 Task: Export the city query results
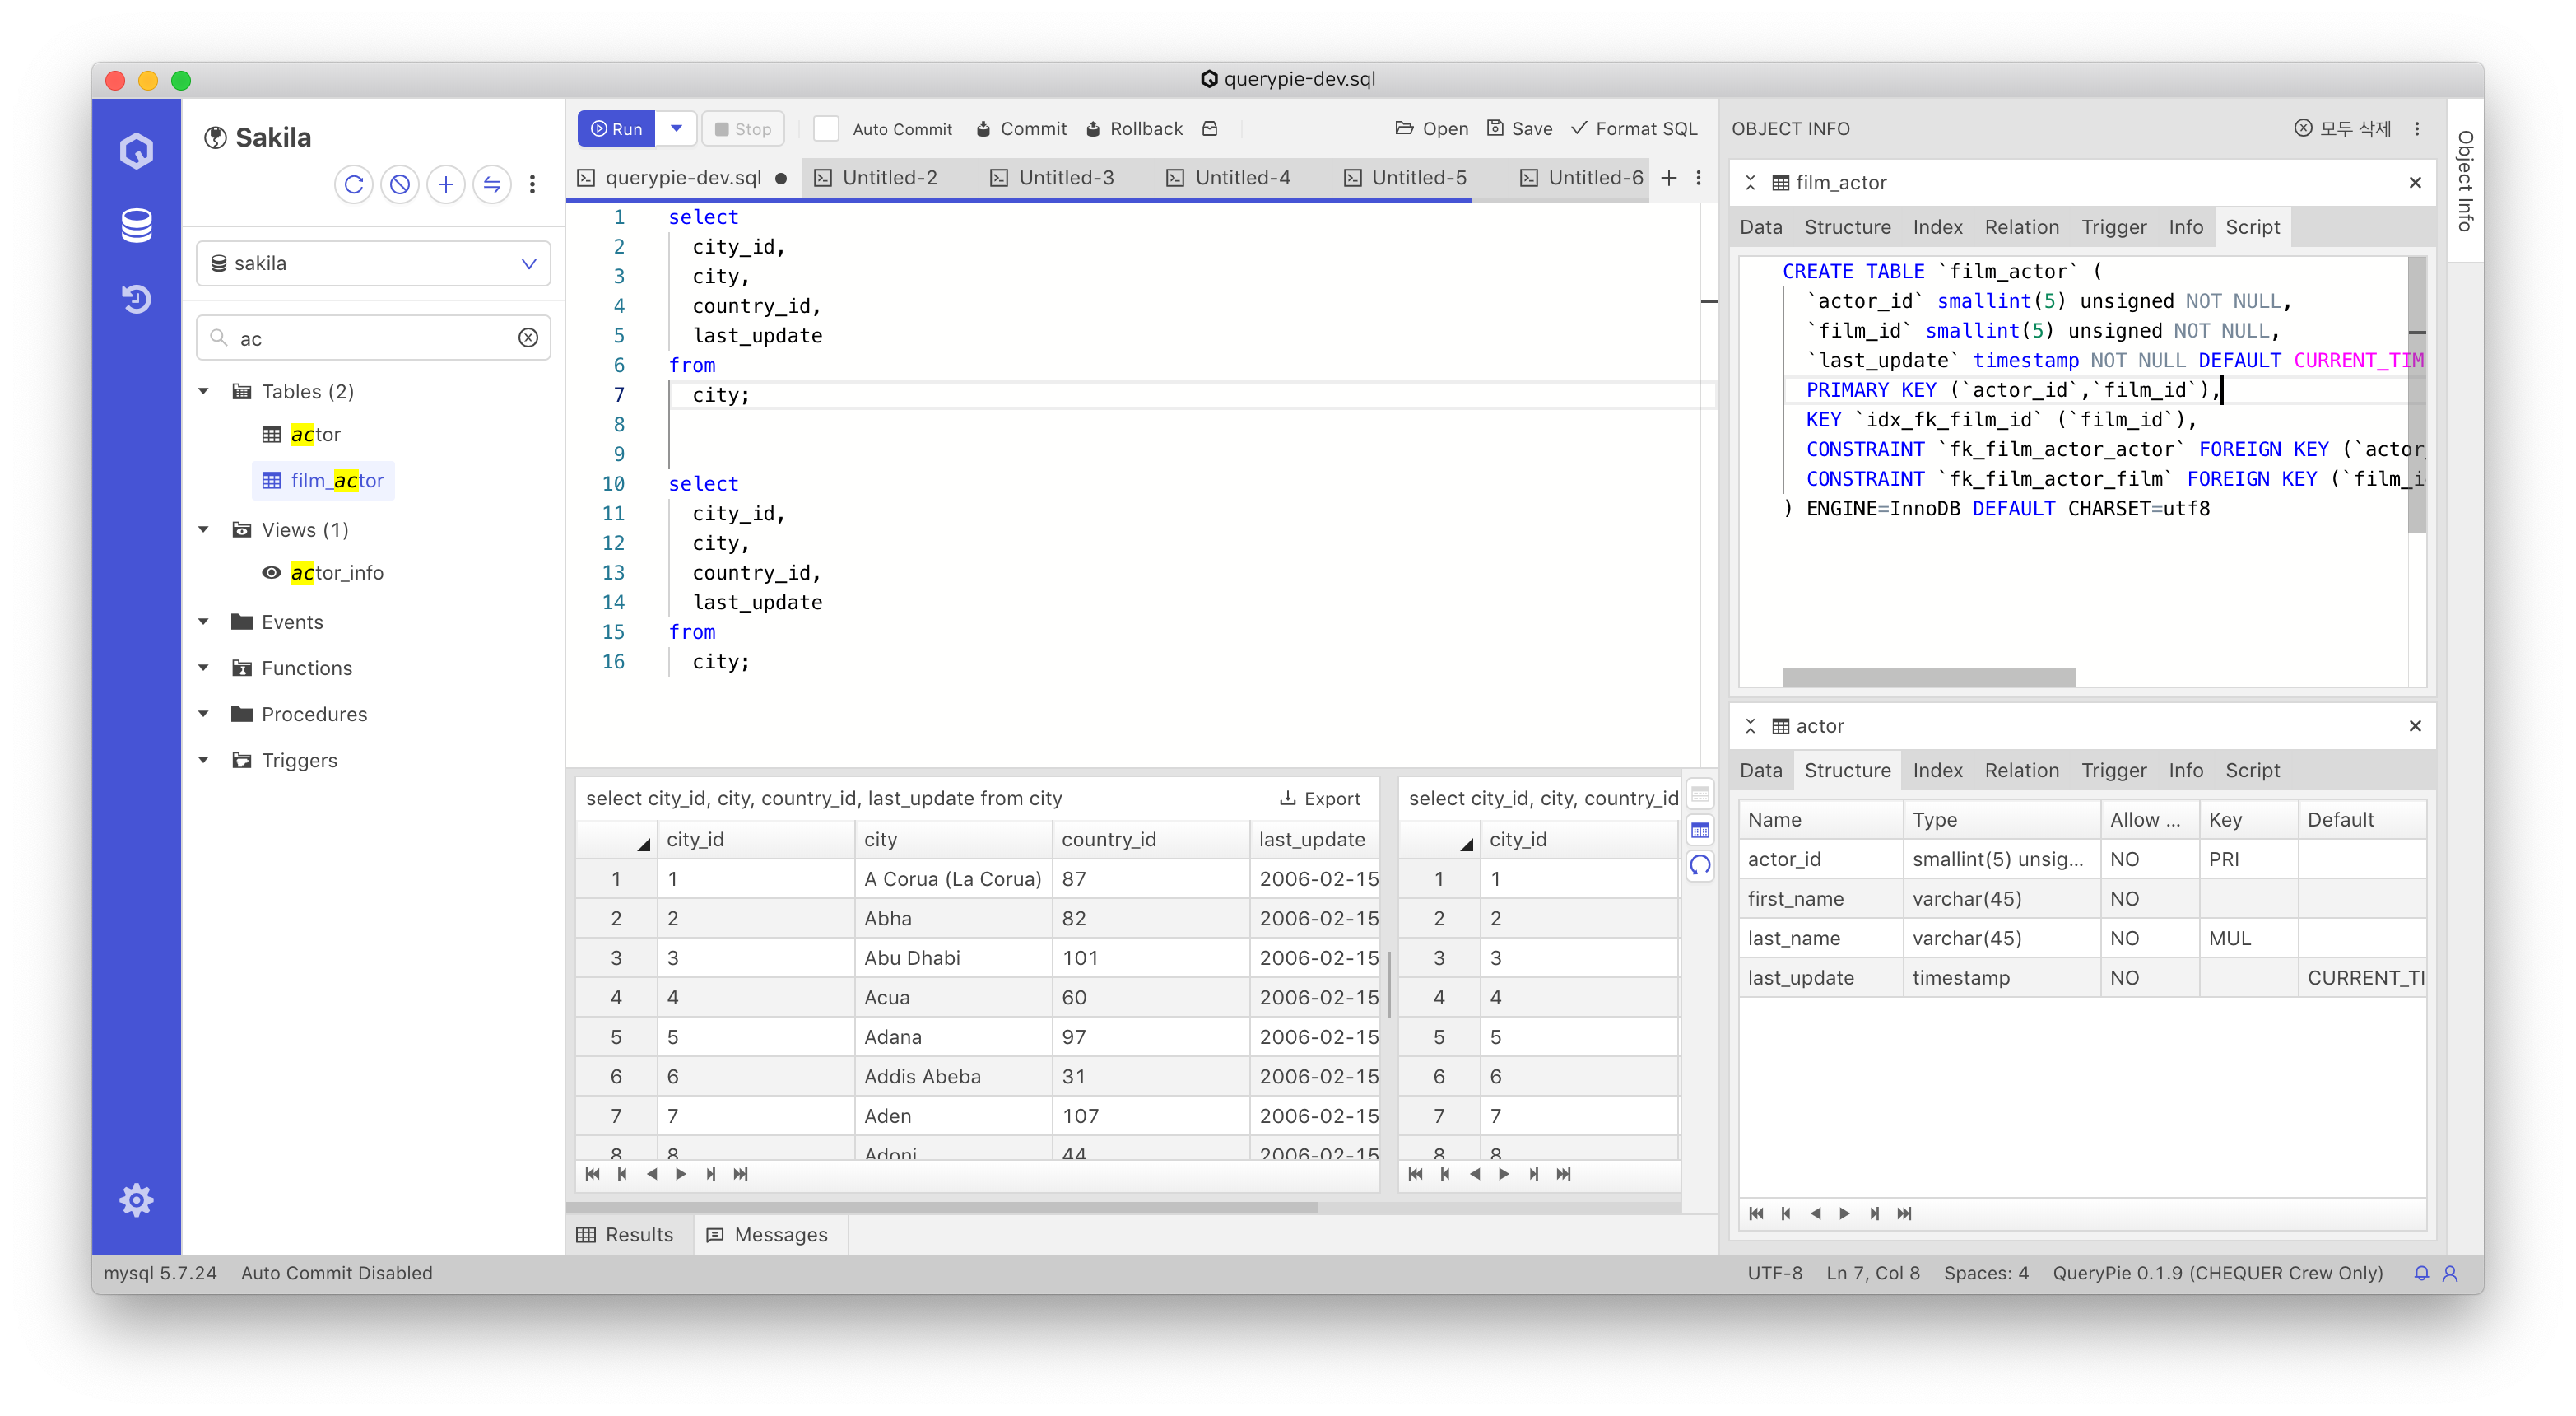pos(1320,798)
